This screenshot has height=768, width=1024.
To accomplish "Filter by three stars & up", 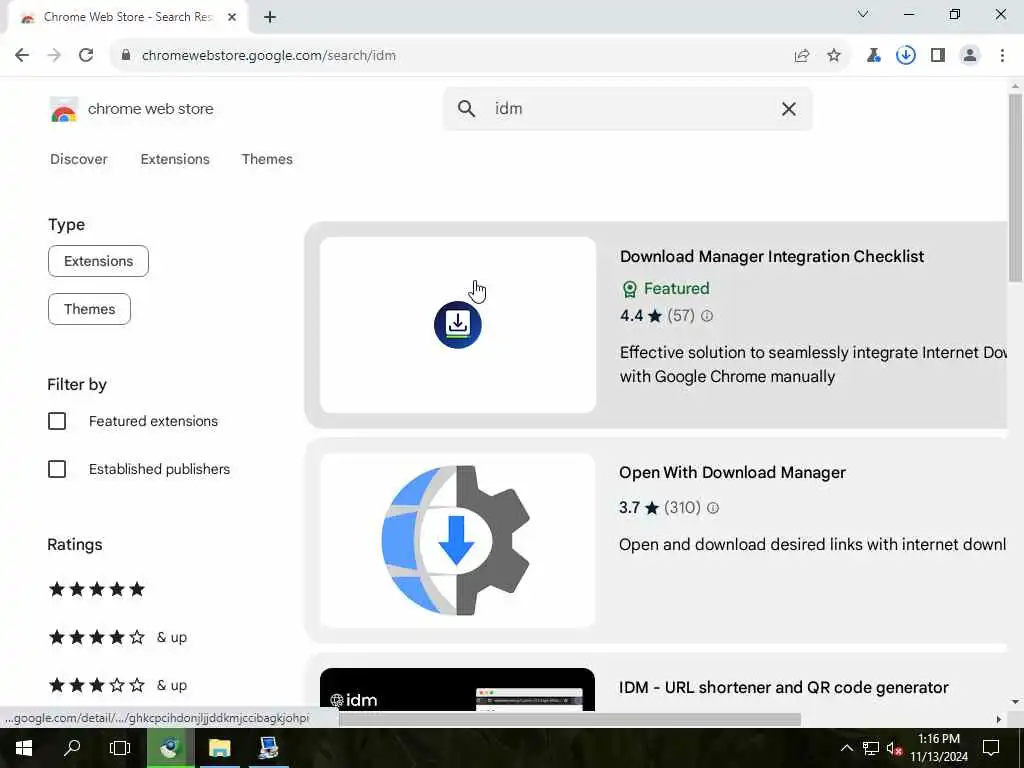I will click(118, 685).
